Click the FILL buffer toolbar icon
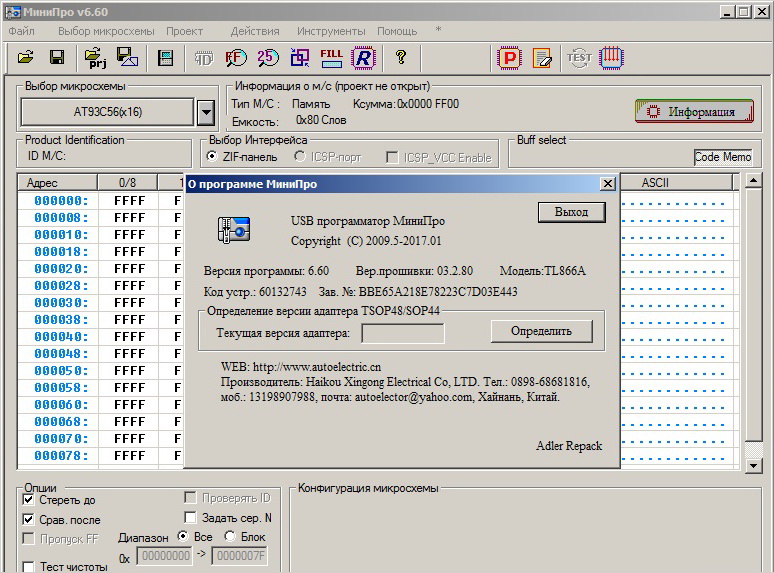Viewport: 774px width, 573px height. coord(331,58)
